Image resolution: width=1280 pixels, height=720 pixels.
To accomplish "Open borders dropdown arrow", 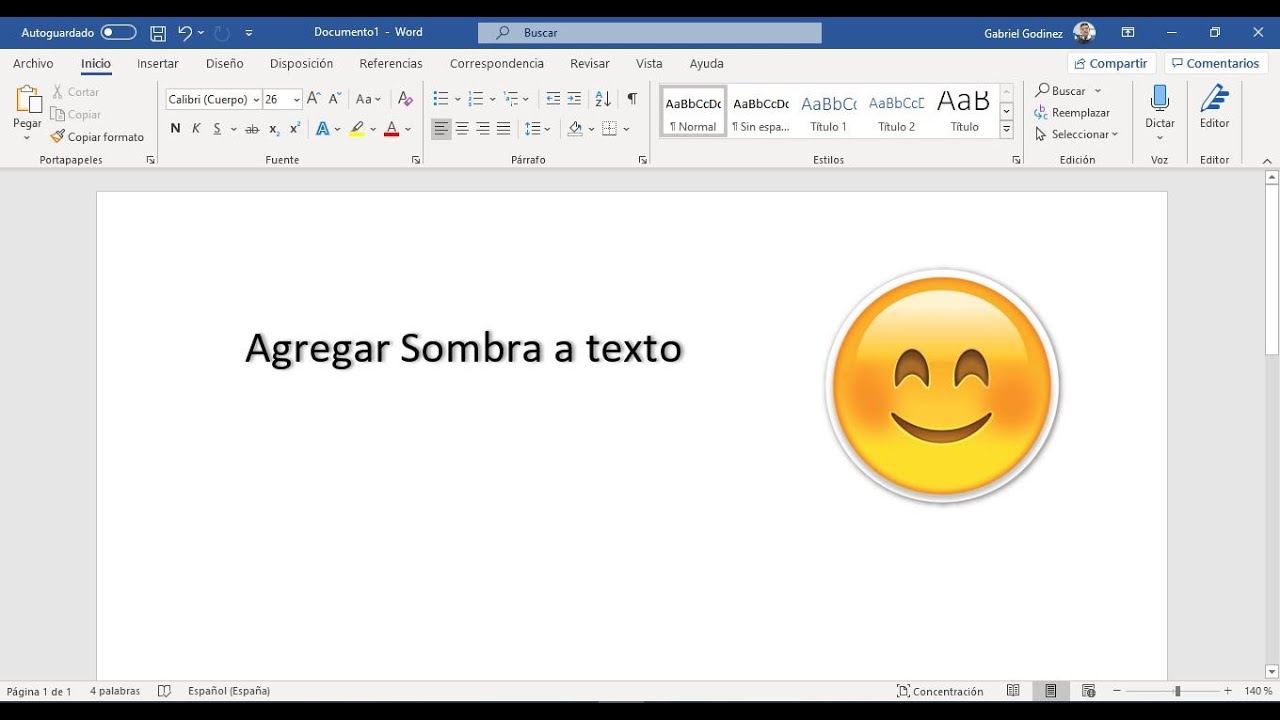I will tap(627, 129).
